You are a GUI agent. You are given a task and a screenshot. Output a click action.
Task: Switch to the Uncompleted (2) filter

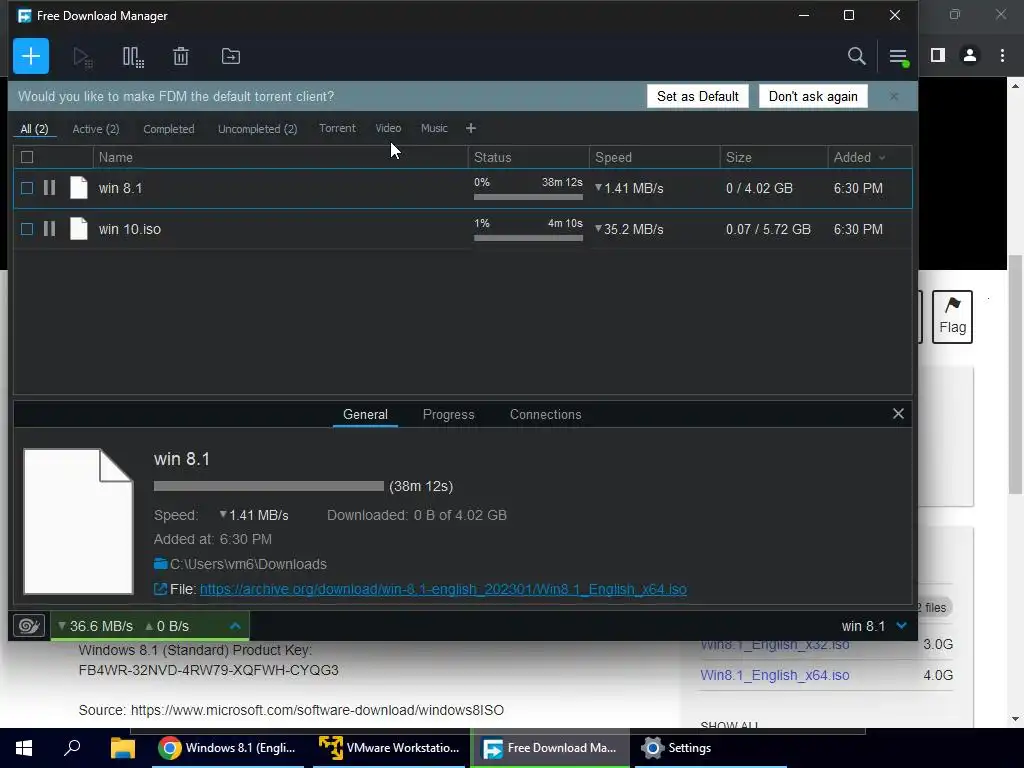[257, 129]
